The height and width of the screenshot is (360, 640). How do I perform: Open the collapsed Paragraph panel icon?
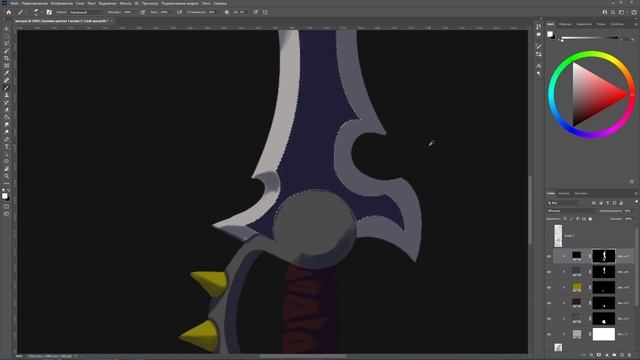pos(539,74)
